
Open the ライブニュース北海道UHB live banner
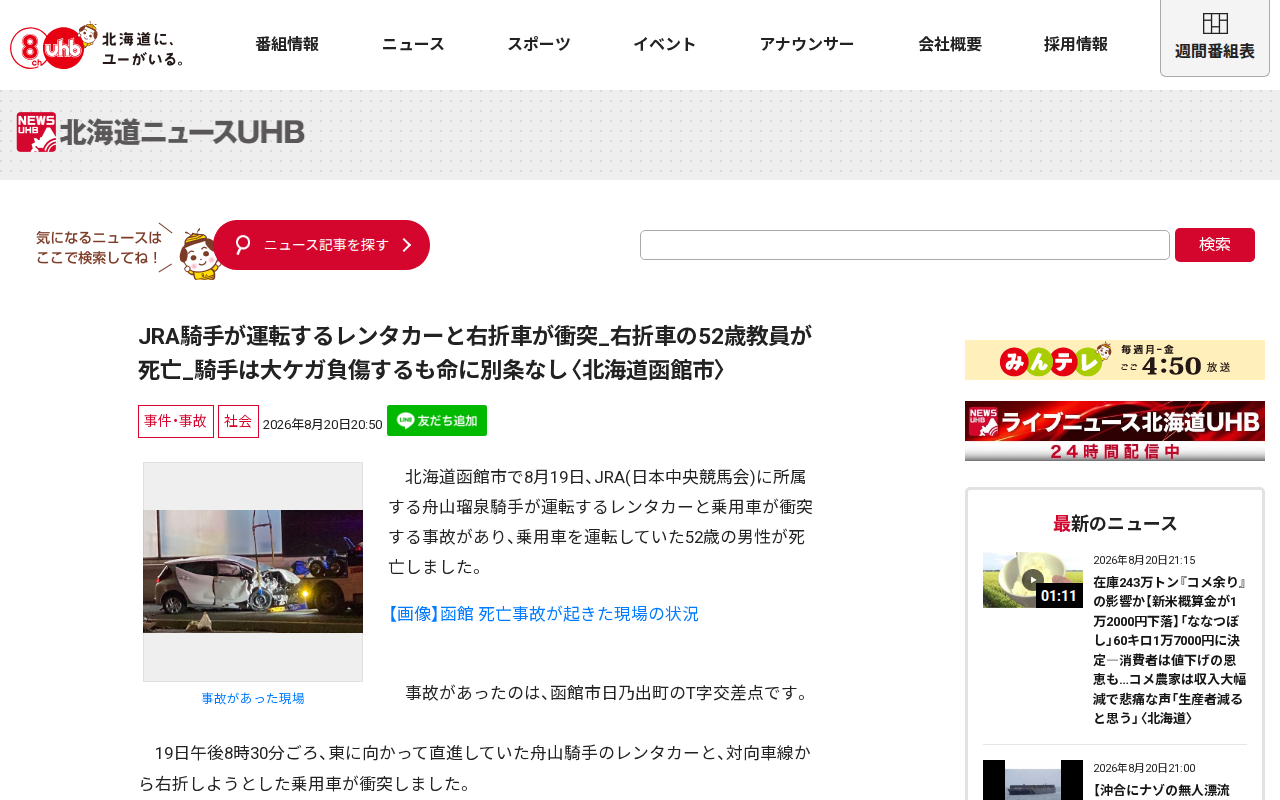1115,431
